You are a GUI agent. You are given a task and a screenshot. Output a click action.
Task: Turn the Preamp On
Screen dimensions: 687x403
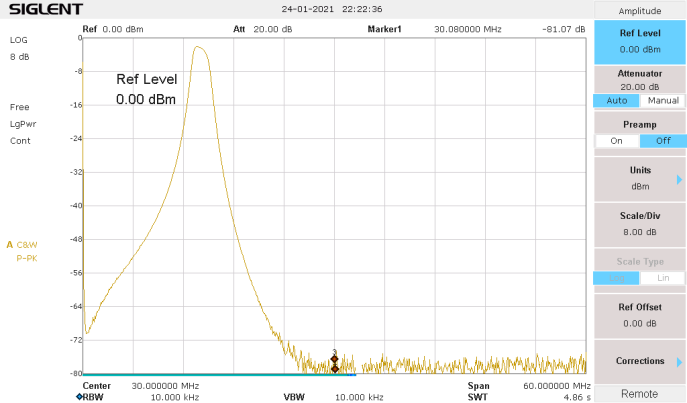tap(615, 141)
